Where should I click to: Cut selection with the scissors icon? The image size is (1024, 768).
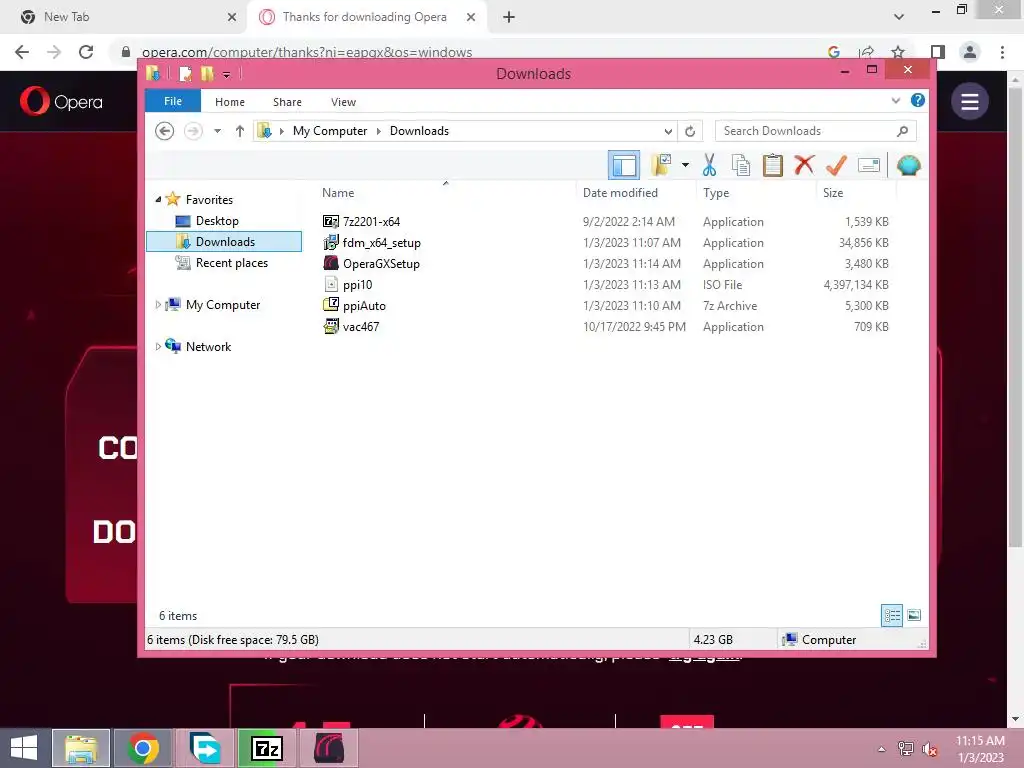(x=709, y=165)
